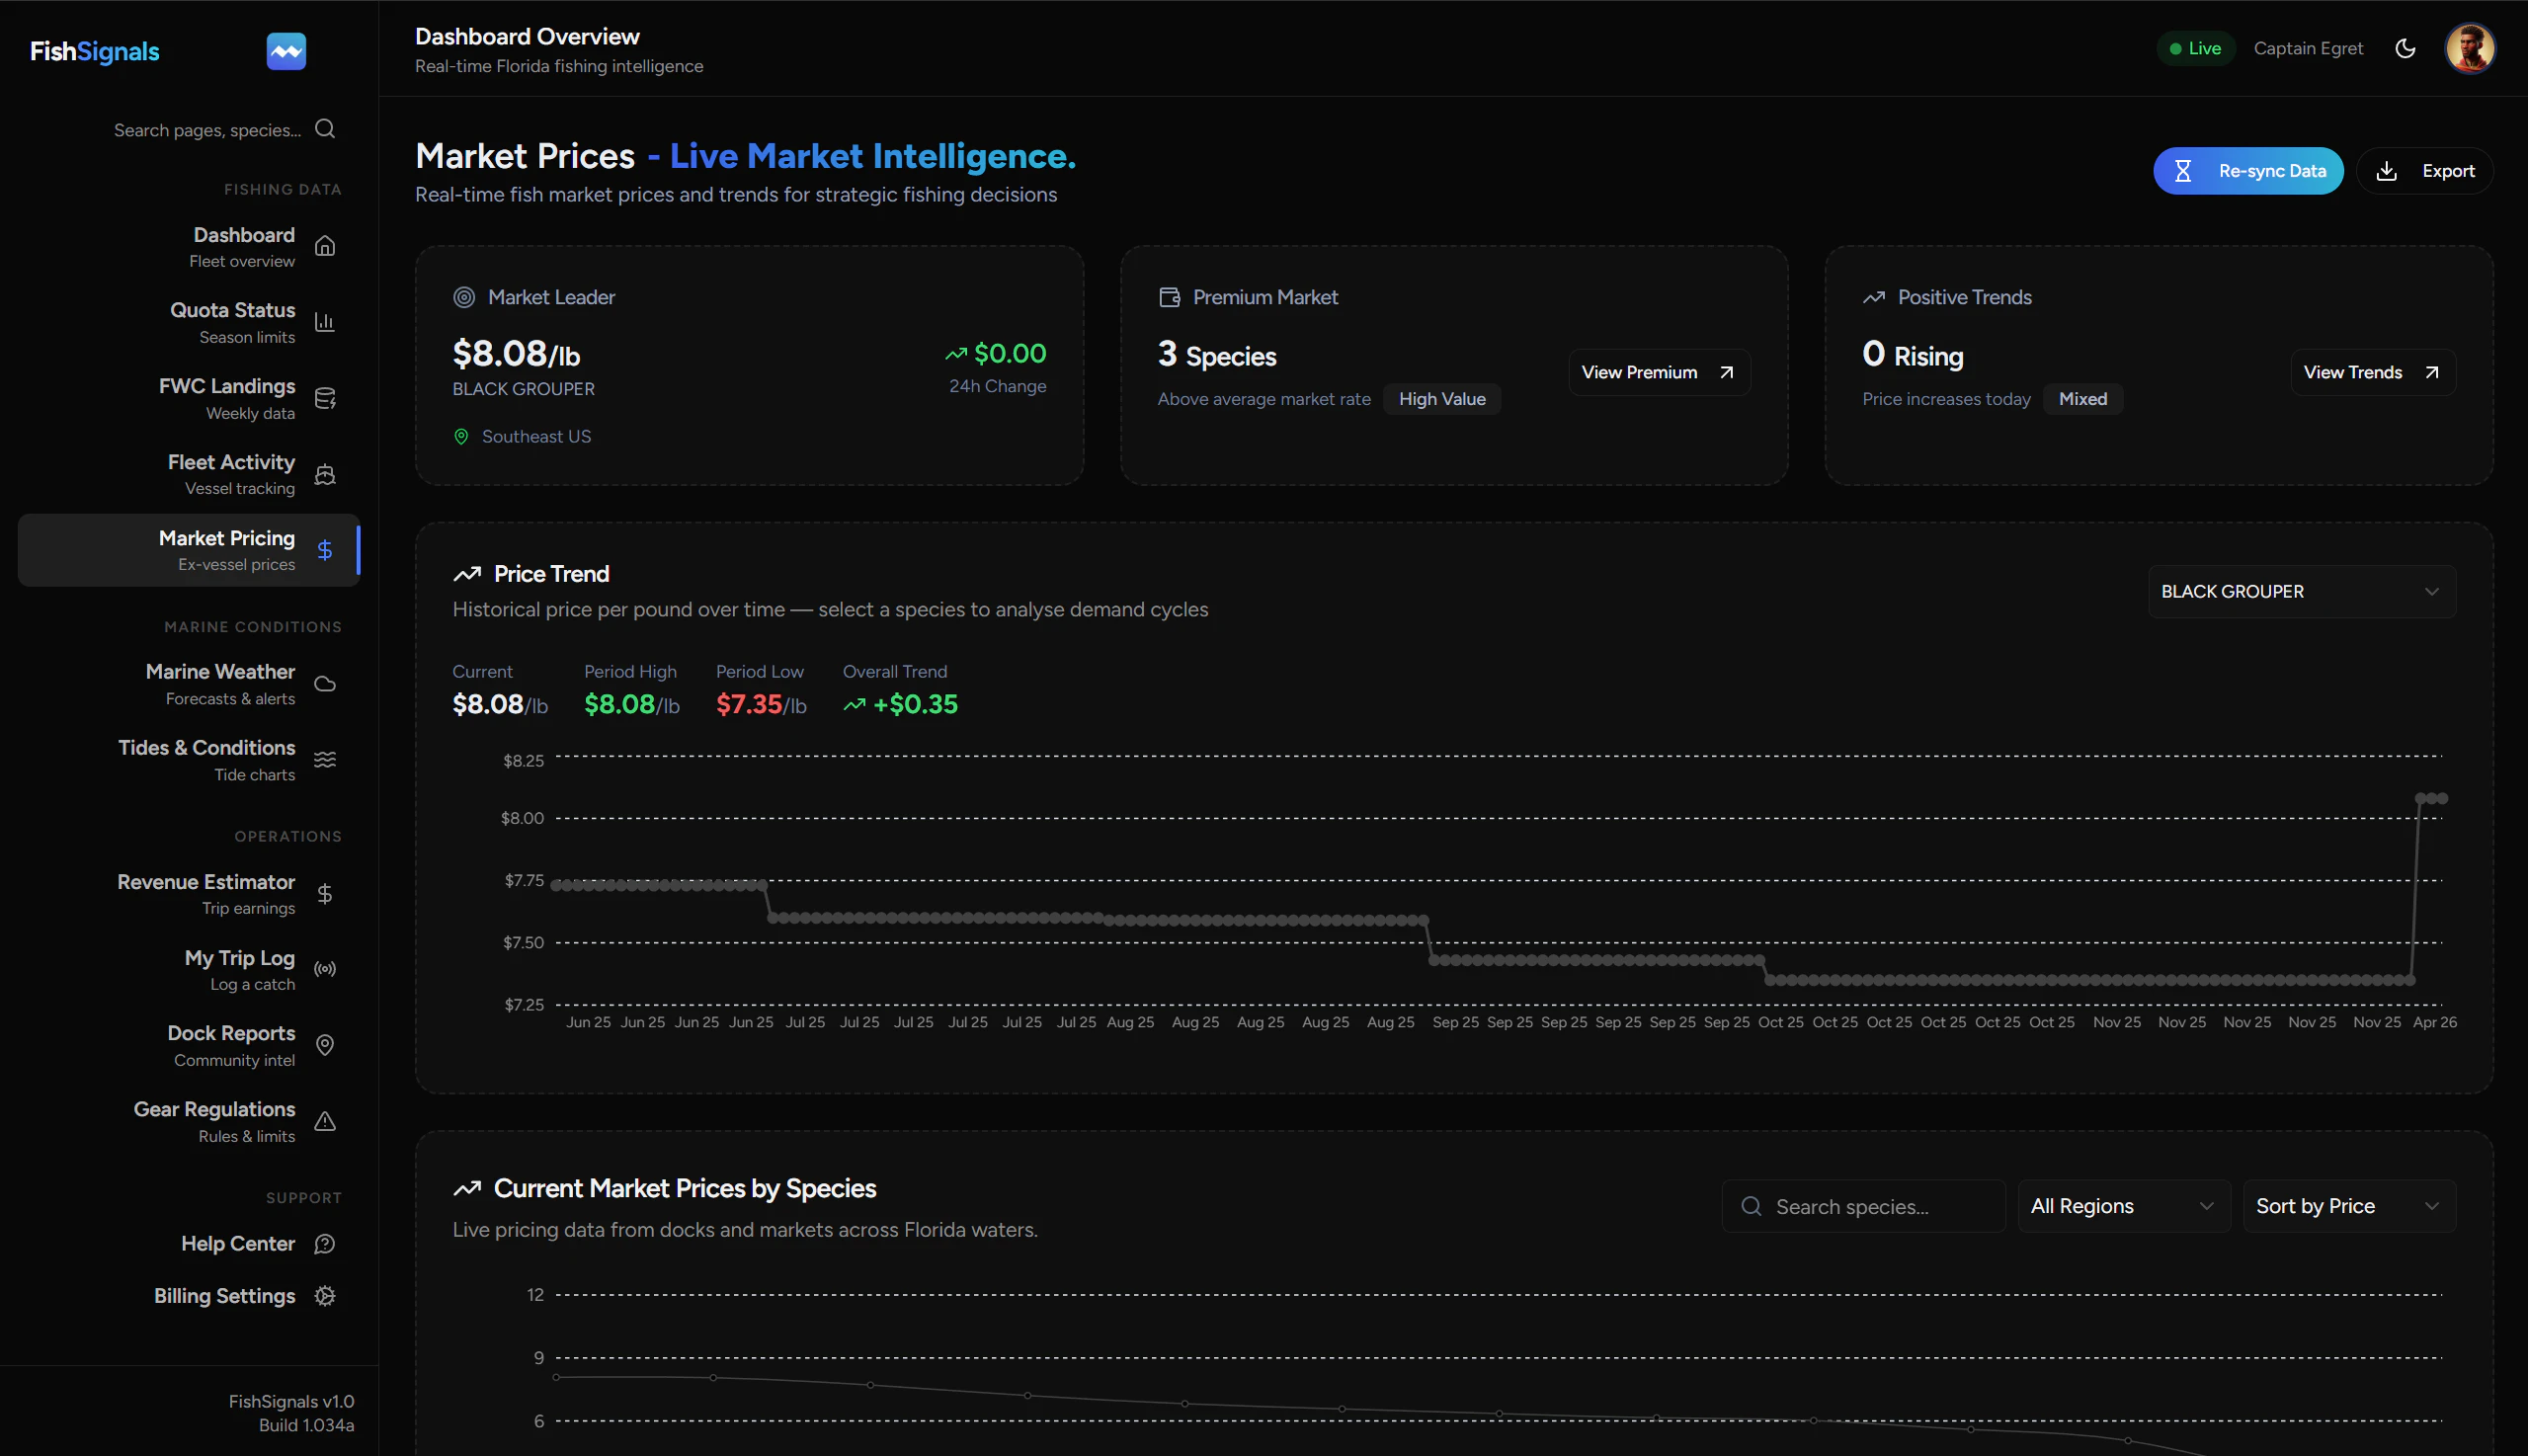
Task: Click the Search species input field
Action: pyautogui.click(x=1864, y=1207)
